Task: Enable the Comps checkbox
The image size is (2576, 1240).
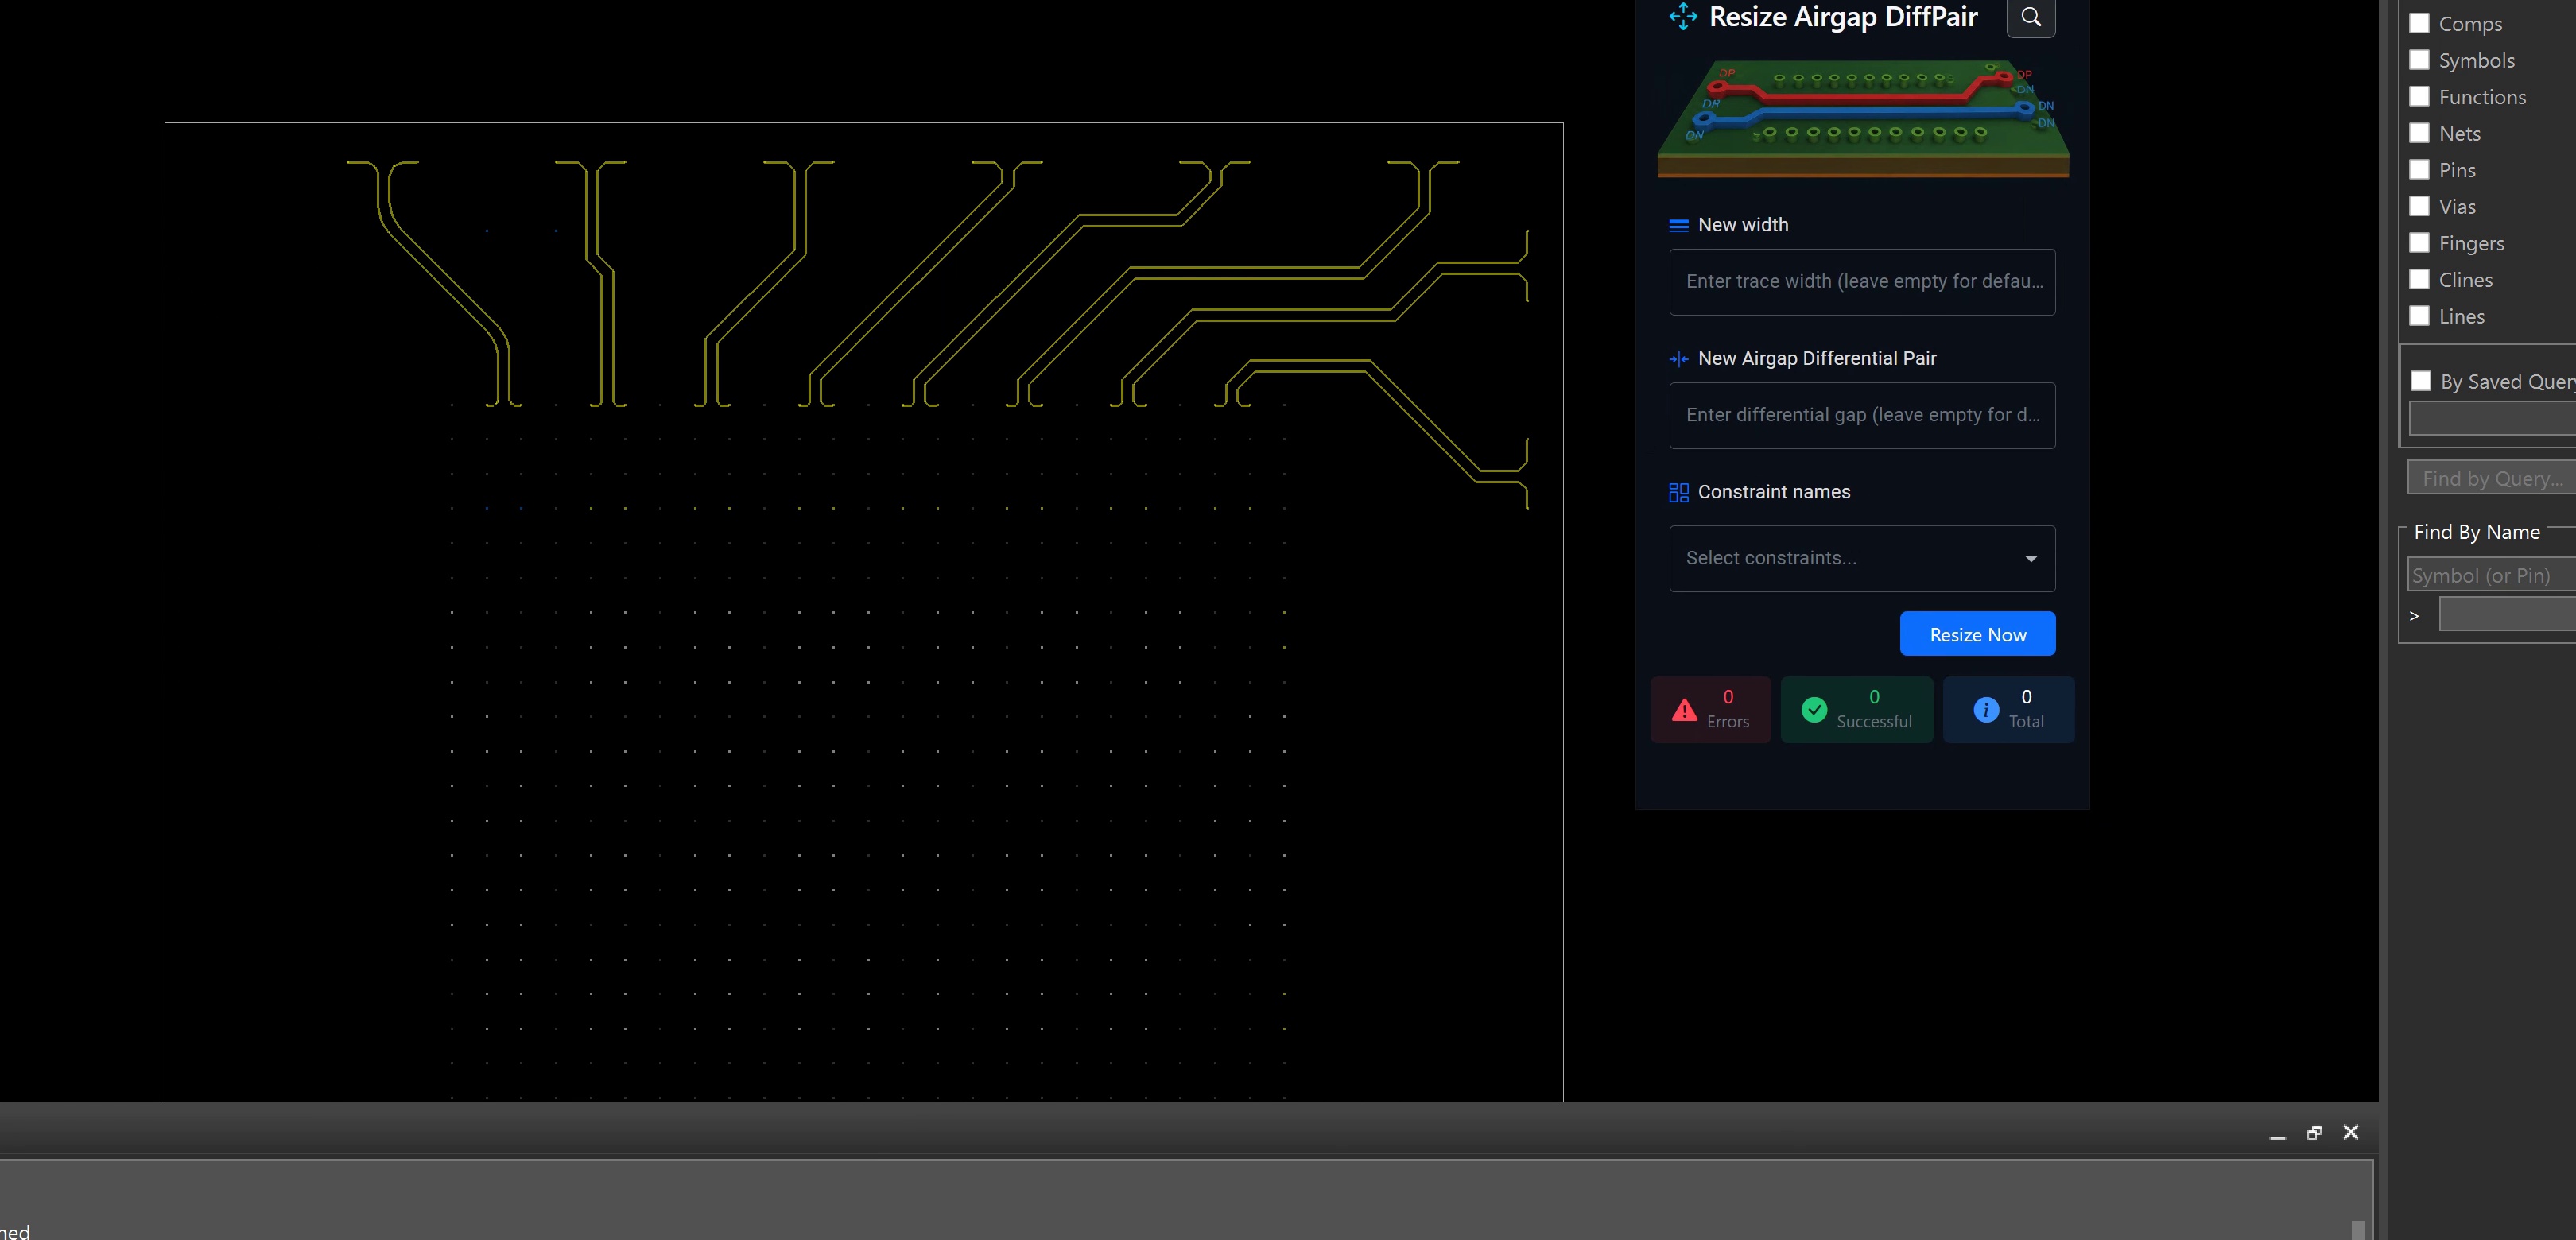Action: (x=2419, y=23)
